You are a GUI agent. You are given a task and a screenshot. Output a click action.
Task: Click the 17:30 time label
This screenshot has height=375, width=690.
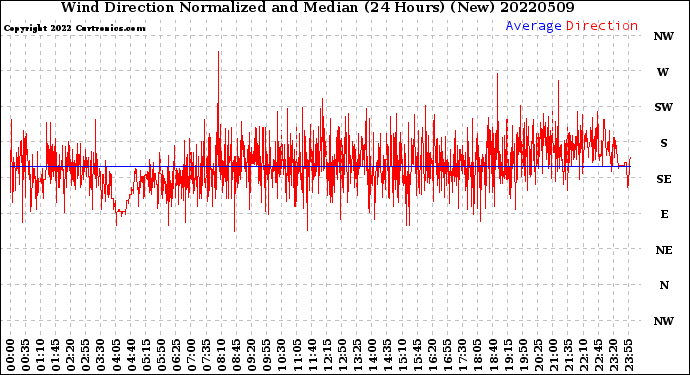tap(462, 355)
